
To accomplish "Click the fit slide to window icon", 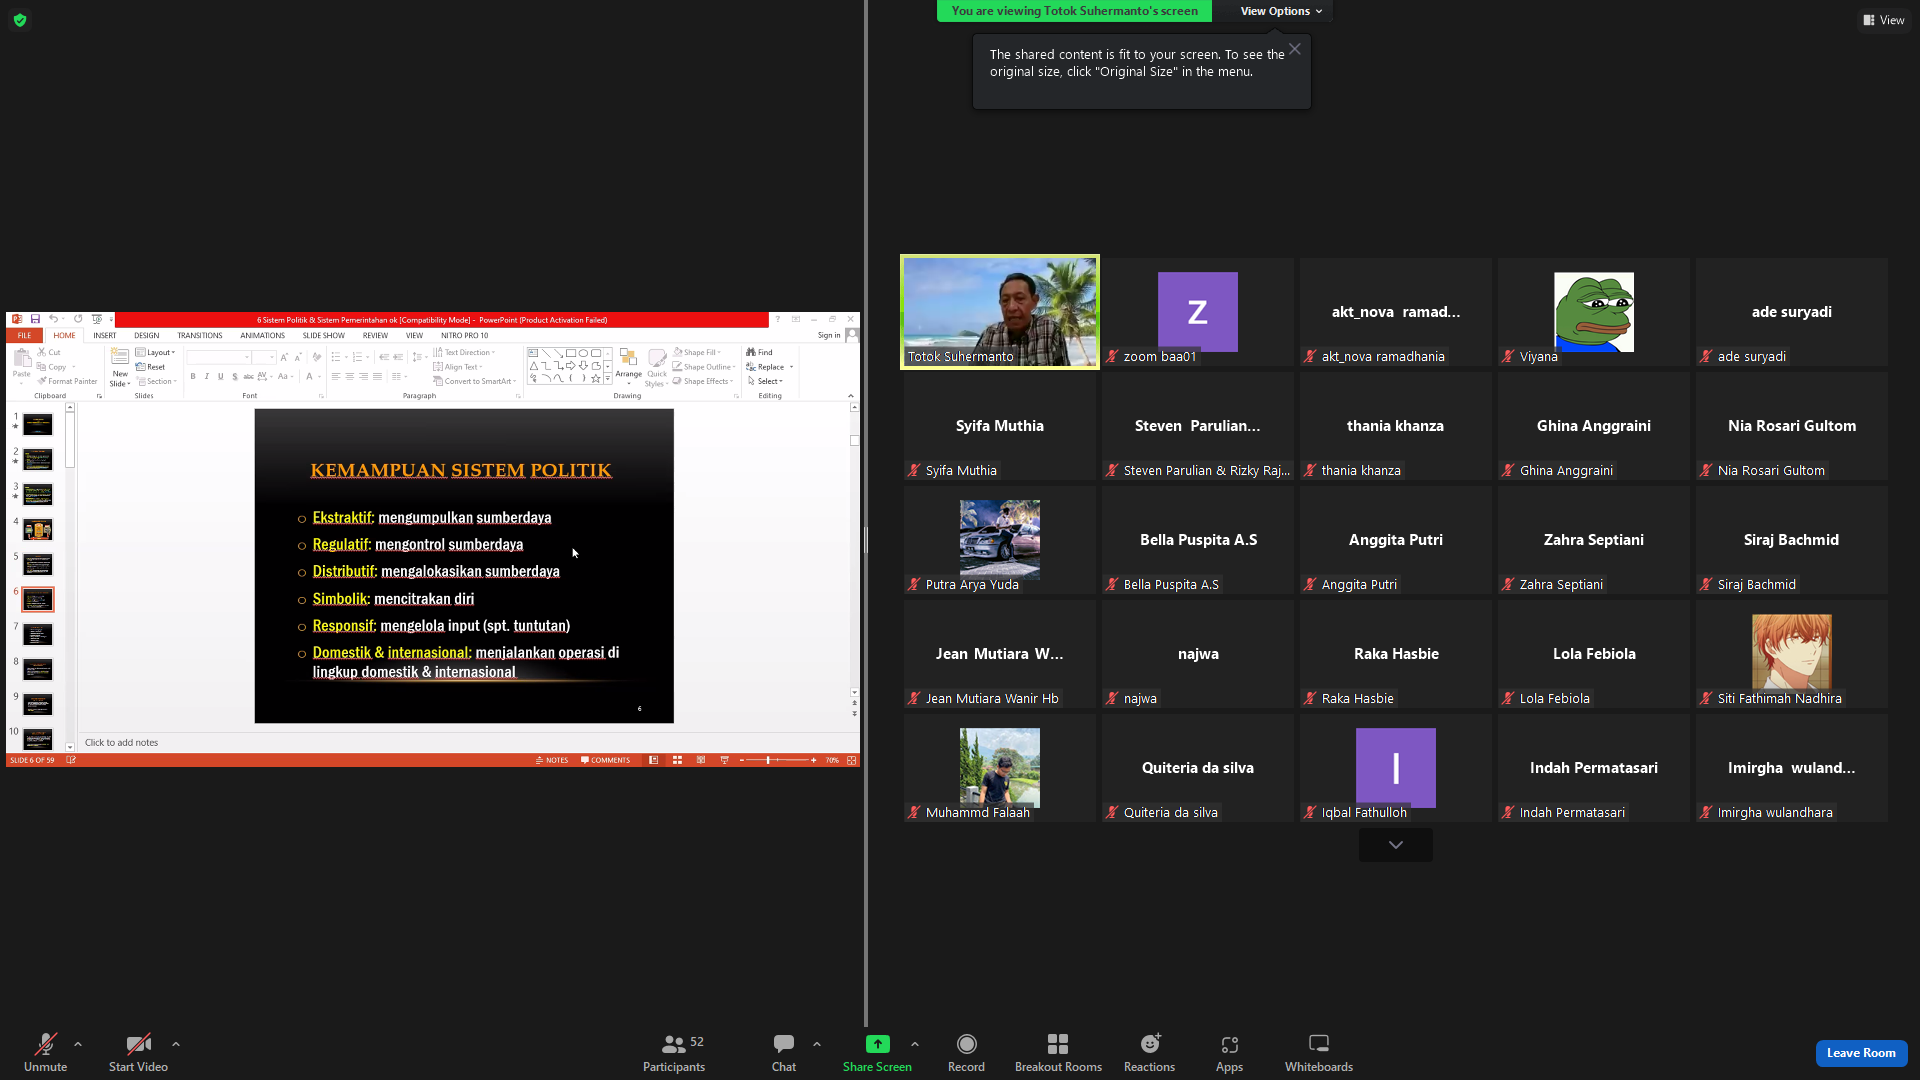I will pyautogui.click(x=852, y=761).
